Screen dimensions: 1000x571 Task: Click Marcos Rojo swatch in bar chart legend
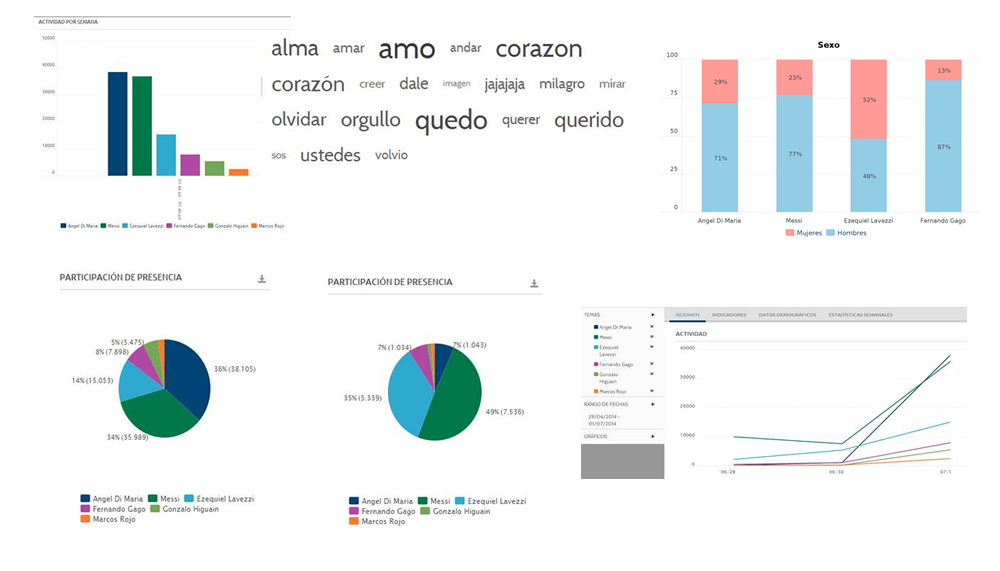click(x=254, y=226)
